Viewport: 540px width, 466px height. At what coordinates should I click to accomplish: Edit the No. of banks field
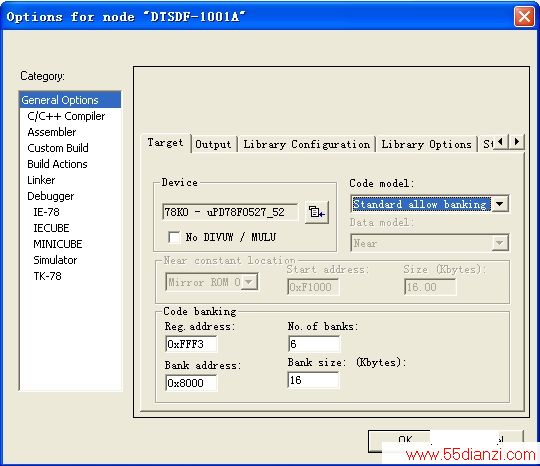(x=314, y=344)
